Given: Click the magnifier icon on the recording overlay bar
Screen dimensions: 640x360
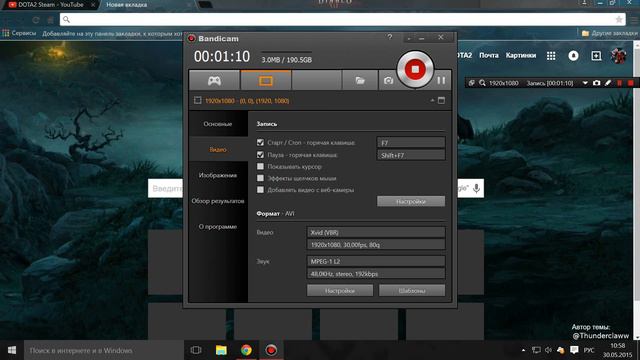Looking at the screenshot, I should coord(482,83).
